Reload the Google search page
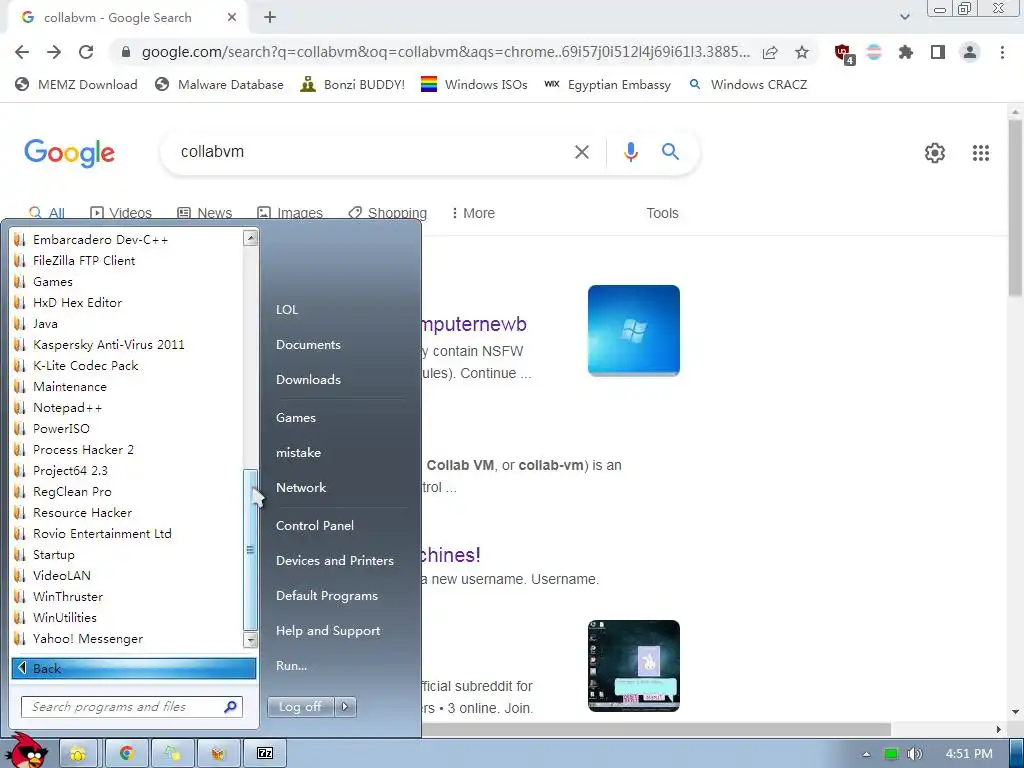The width and height of the screenshot is (1024, 768). [86, 52]
